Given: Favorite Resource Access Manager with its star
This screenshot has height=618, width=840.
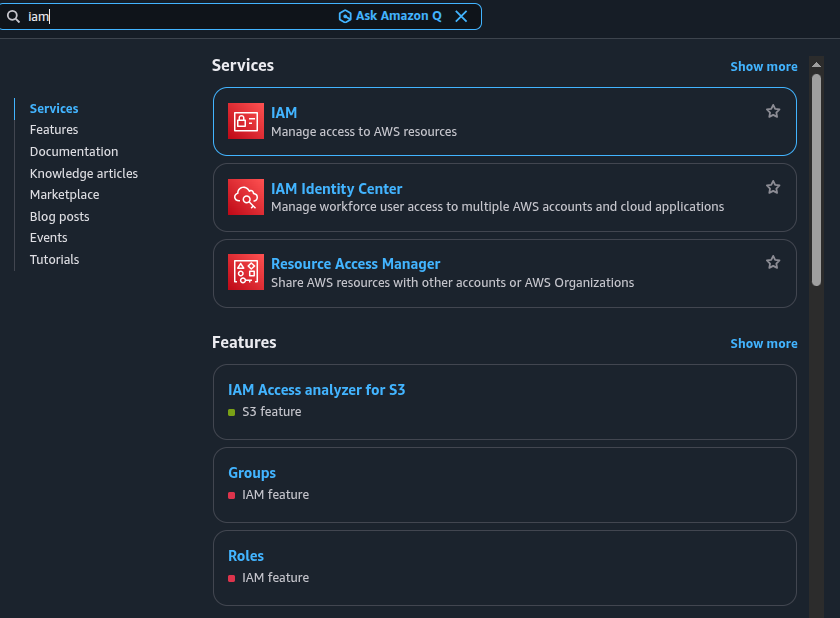Looking at the screenshot, I should [773, 262].
